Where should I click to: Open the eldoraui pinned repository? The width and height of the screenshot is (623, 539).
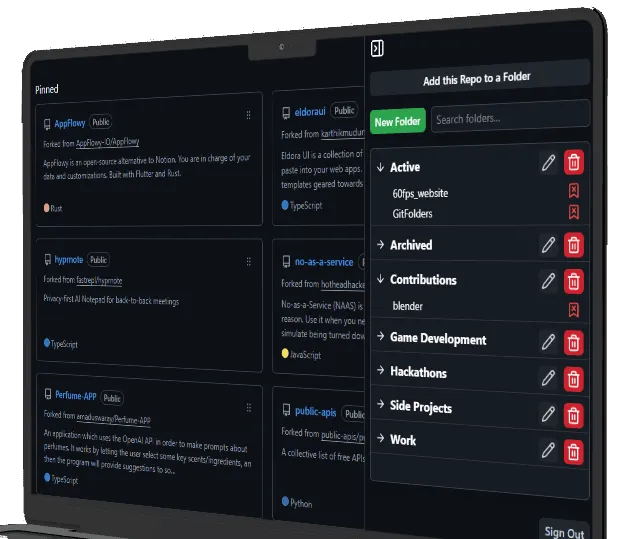pos(310,112)
